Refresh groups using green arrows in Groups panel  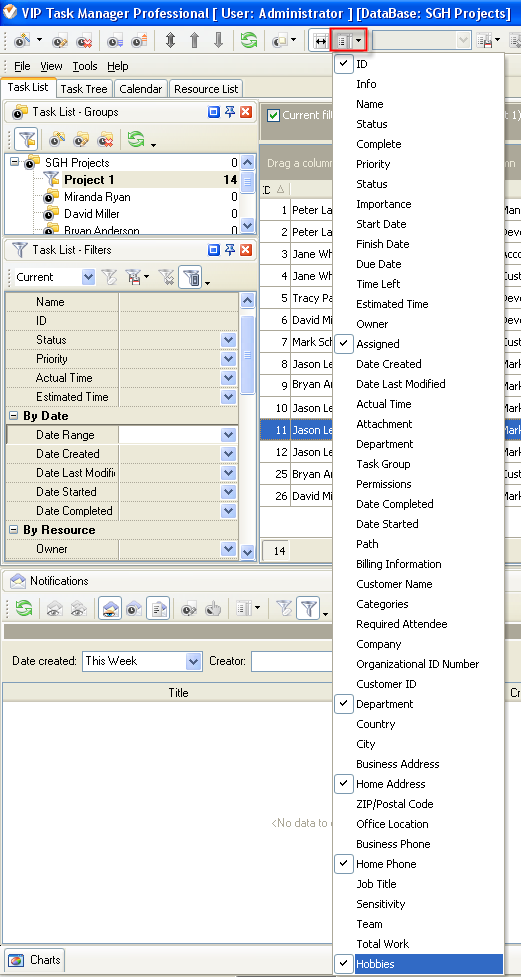tap(136, 138)
